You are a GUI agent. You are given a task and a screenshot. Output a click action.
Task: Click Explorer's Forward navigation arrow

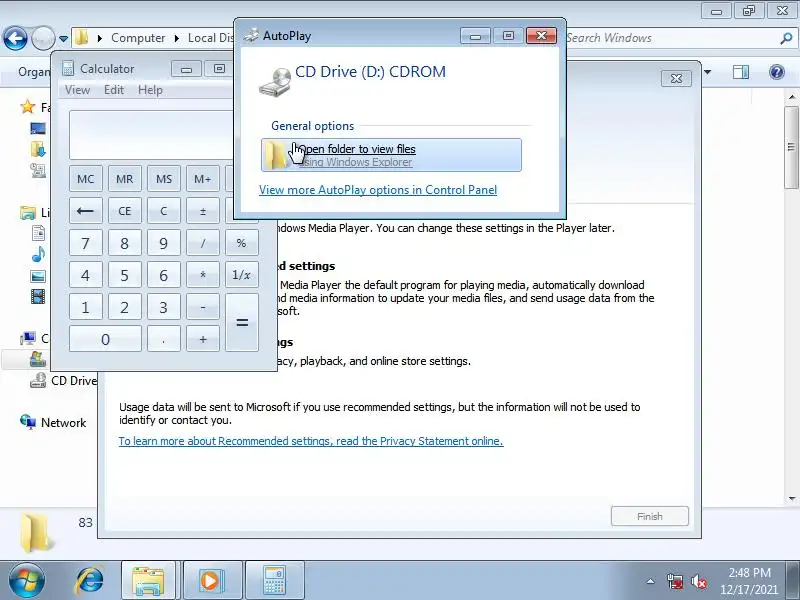pos(43,38)
